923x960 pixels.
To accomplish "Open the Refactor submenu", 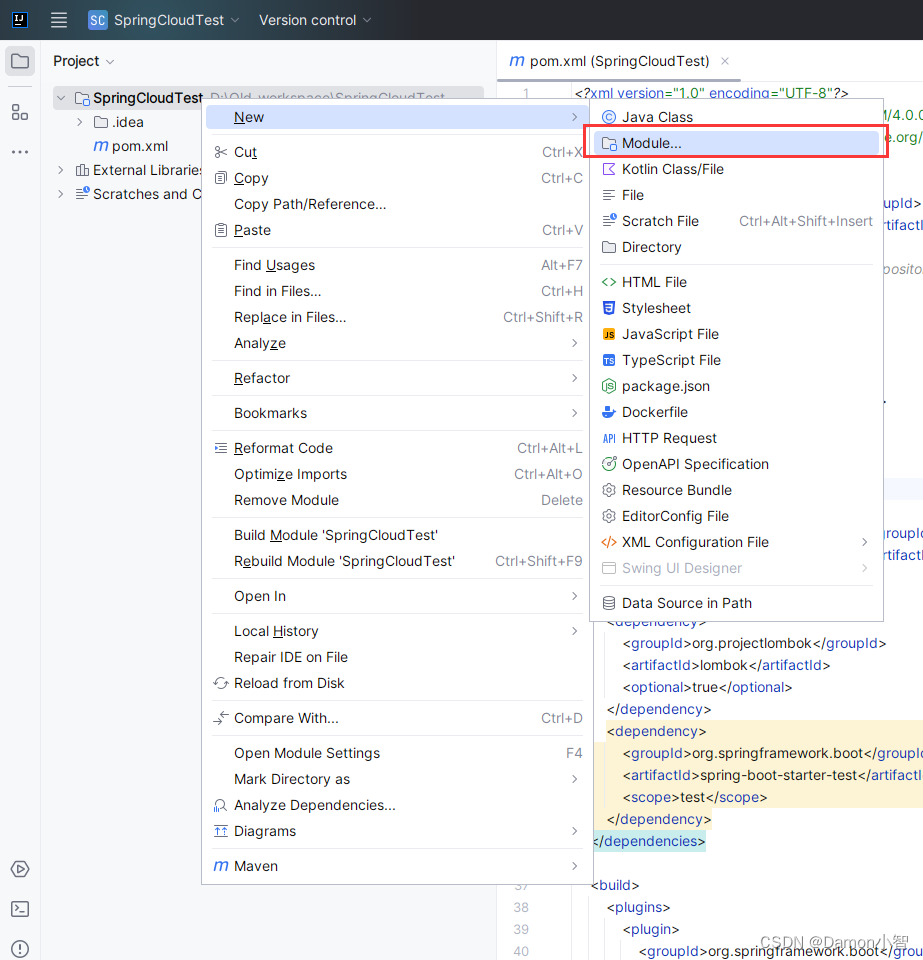I will point(397,378).
